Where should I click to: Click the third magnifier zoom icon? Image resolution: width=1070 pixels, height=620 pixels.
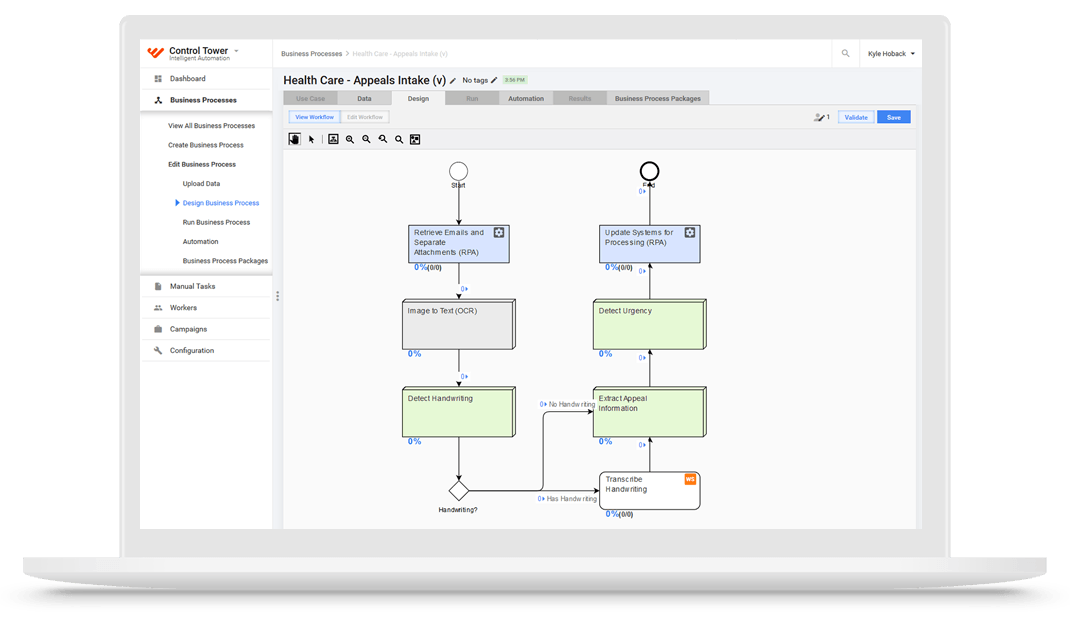pyautogui.click(x=383, y=139)
